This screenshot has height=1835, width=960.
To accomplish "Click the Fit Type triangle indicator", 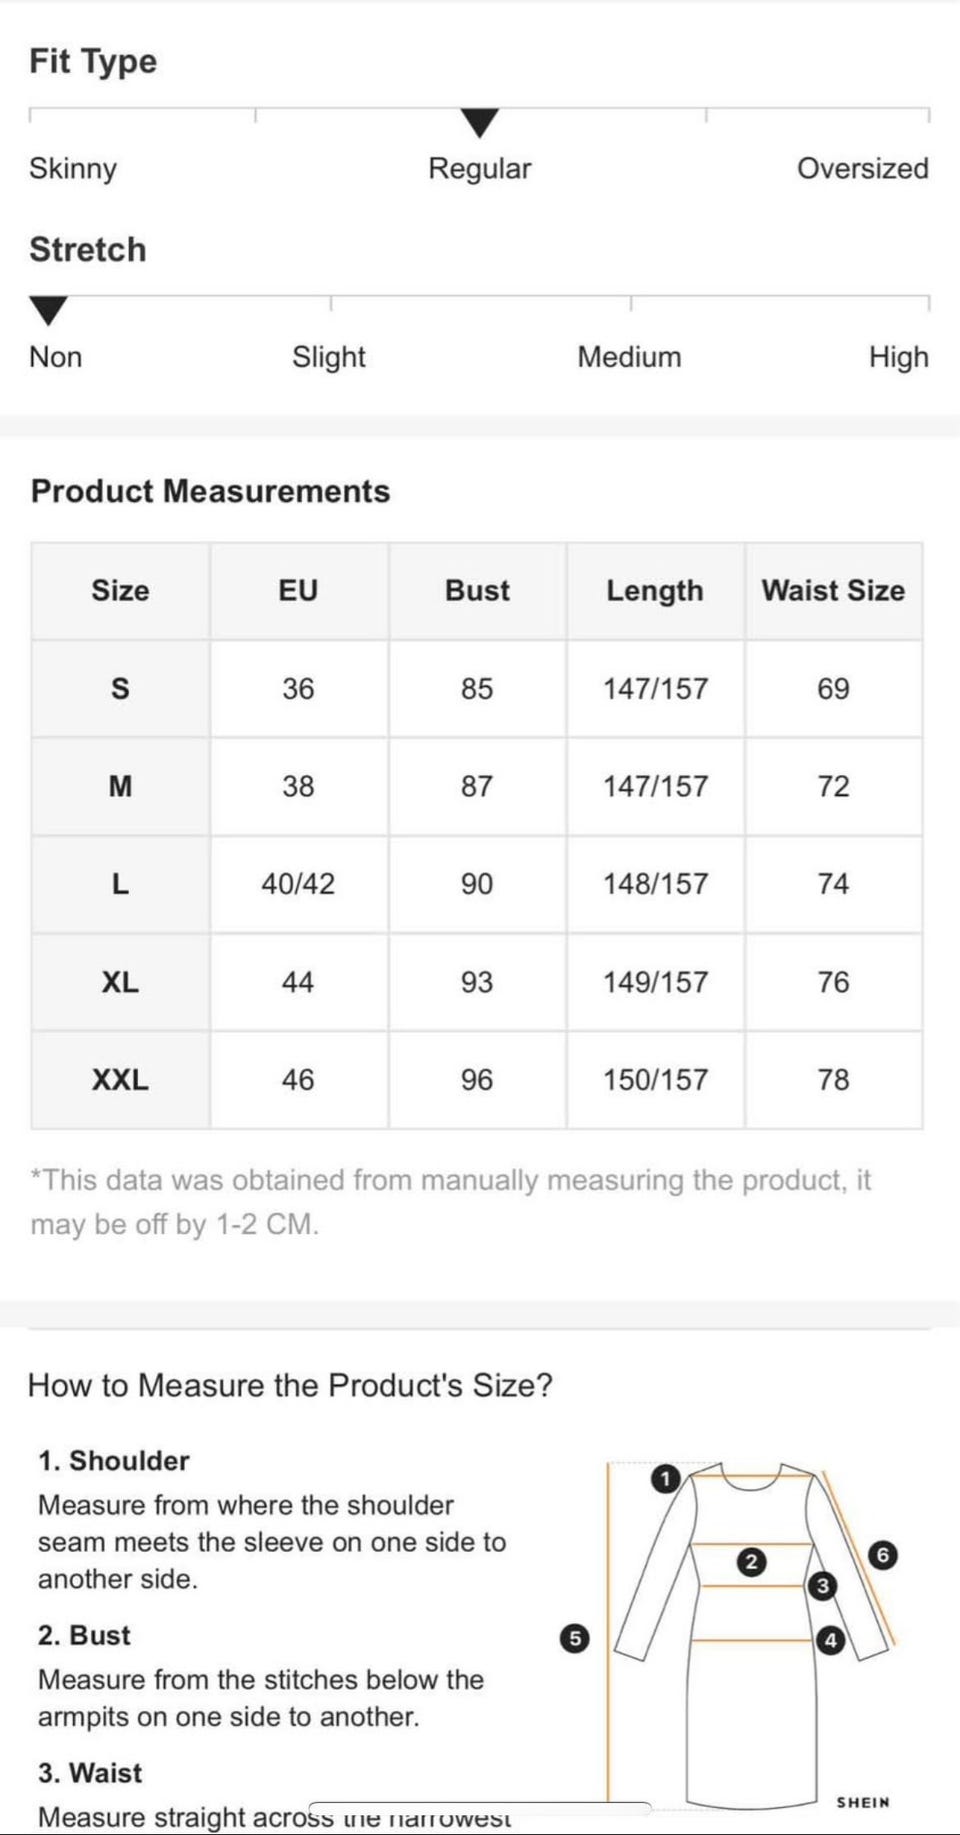I will tap(480, 123).
